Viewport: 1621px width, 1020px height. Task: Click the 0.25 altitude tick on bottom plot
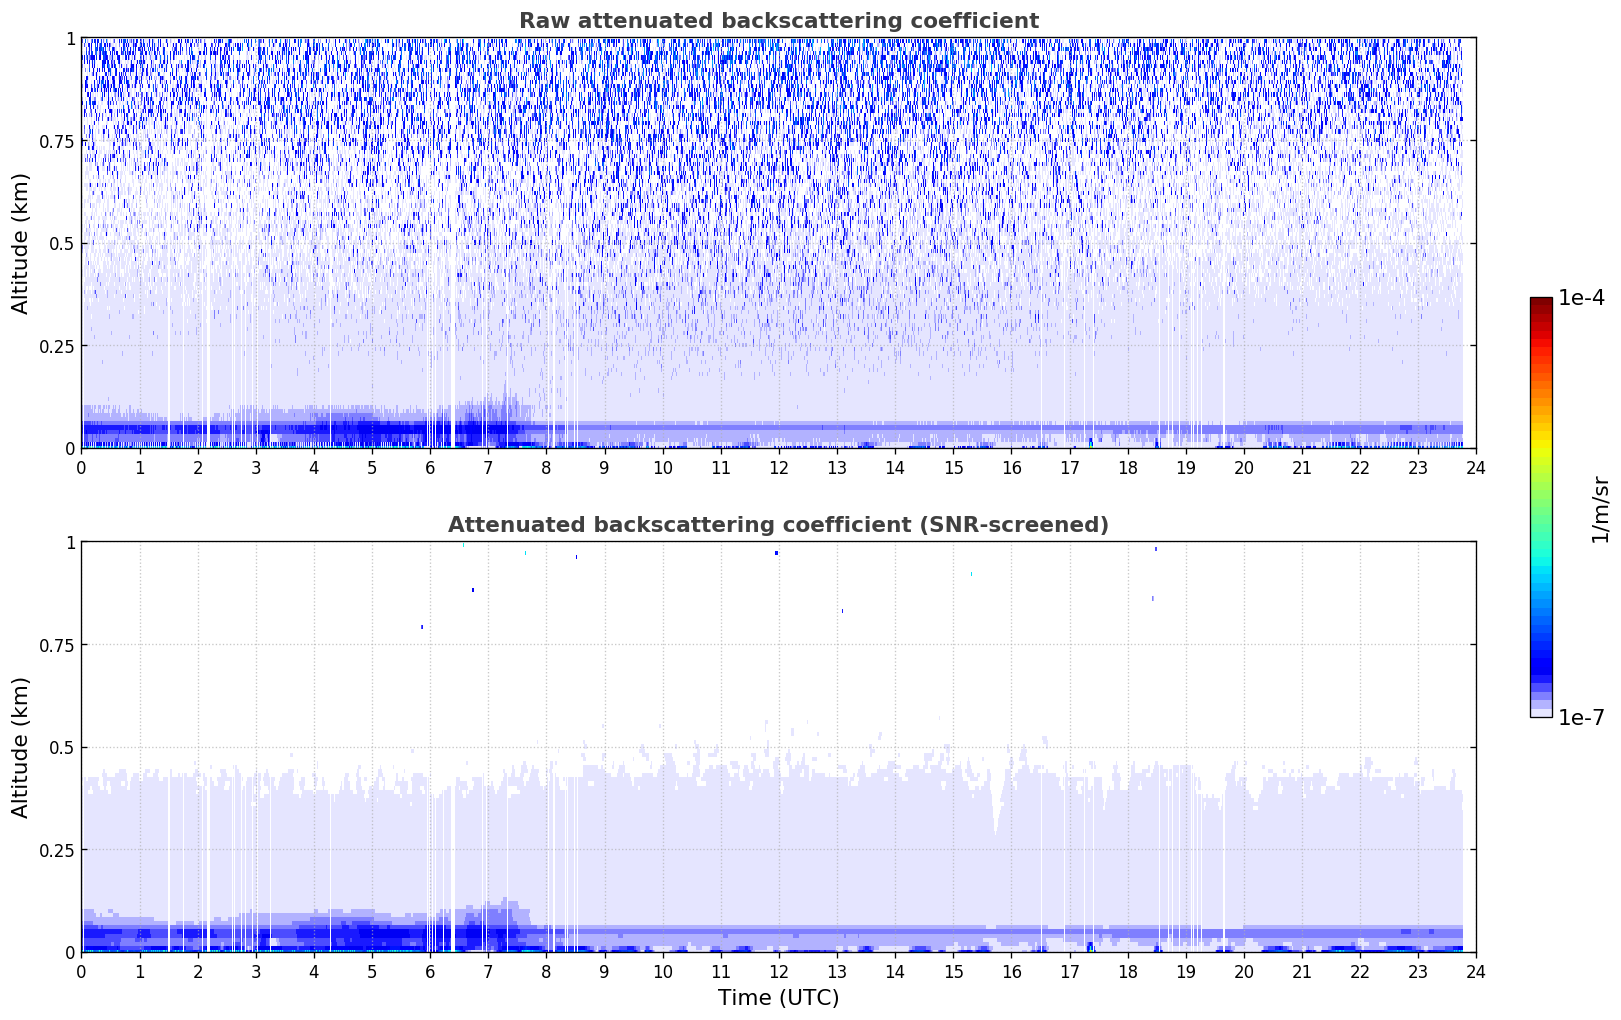click(x=57, y=850)
